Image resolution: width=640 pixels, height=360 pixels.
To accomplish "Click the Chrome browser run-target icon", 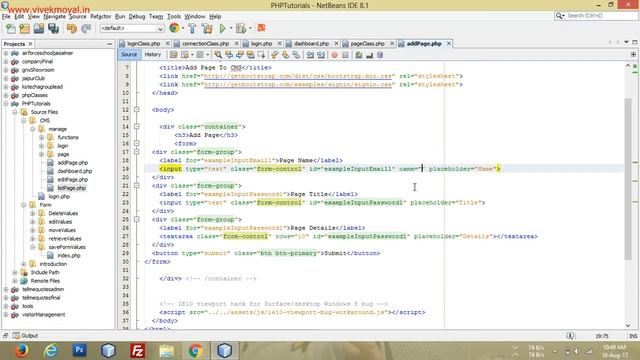I will [174, 28].
